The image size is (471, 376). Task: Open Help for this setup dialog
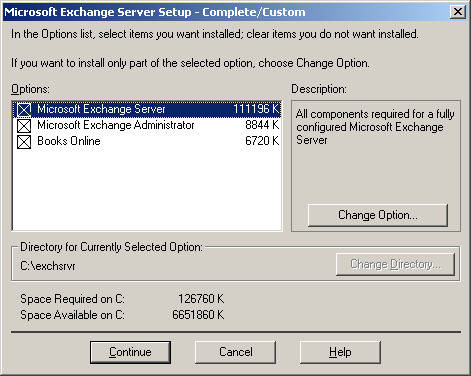click(x=340, y=352)
